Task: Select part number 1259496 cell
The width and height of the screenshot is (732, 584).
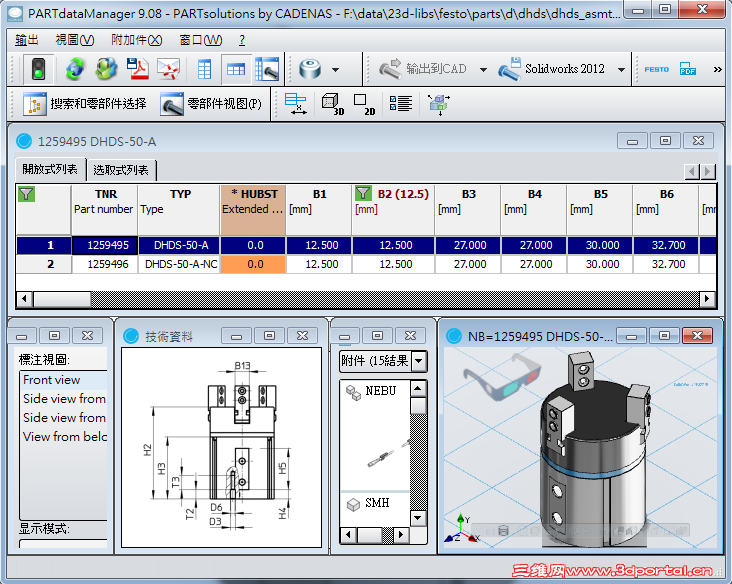Action: (105, 264)
